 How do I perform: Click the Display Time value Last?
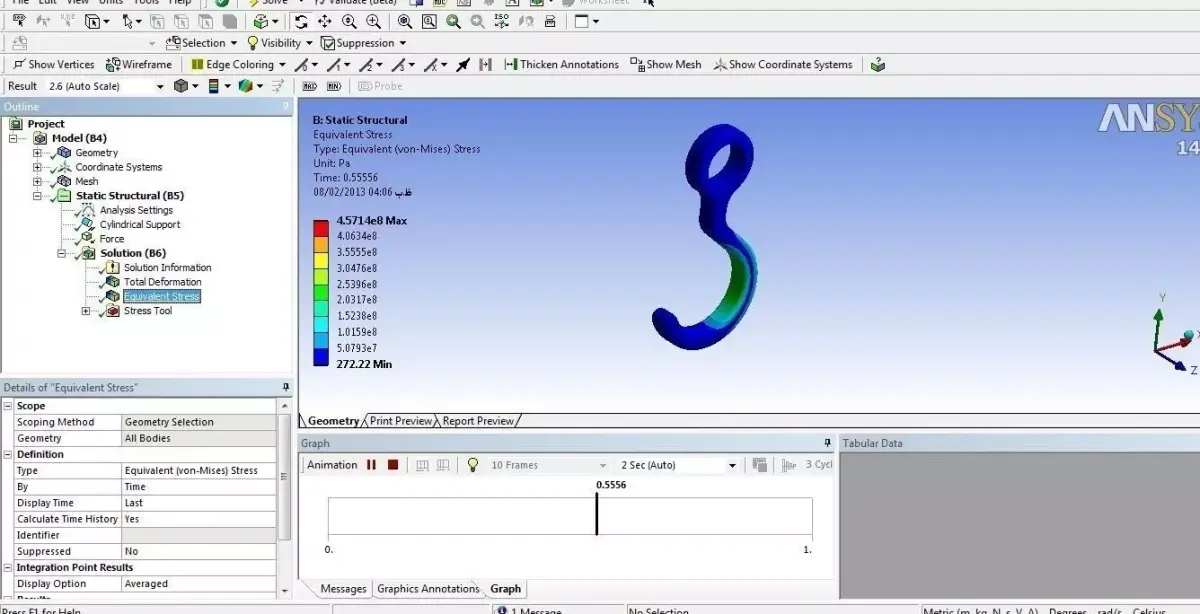pyautogui.click(x=200, y=503)
